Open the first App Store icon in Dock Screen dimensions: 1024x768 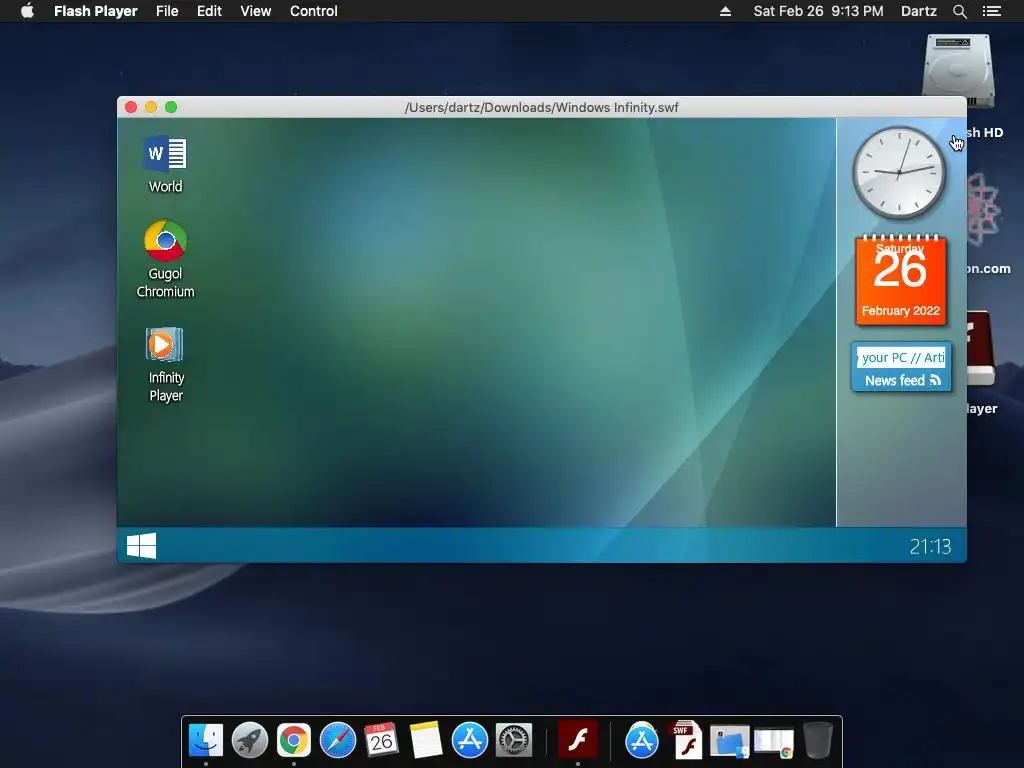coord(470,741)
